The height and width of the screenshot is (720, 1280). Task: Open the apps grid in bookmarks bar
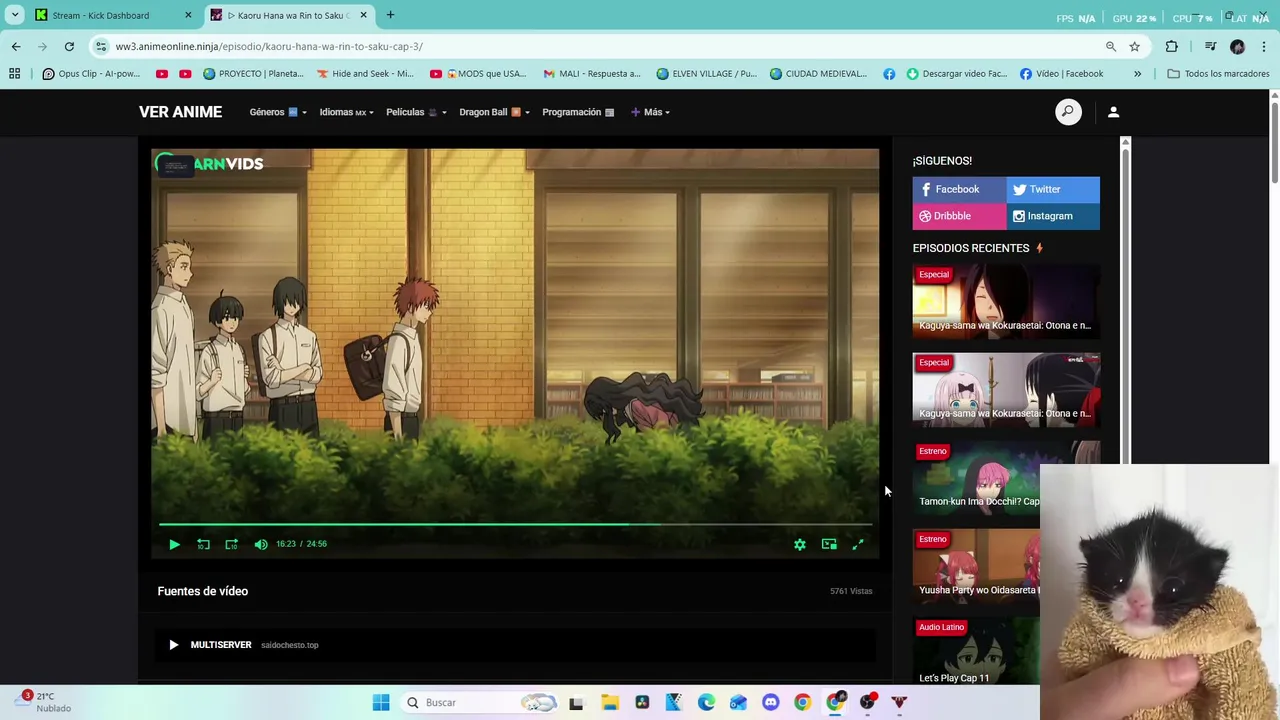click(x=14, y=73)
